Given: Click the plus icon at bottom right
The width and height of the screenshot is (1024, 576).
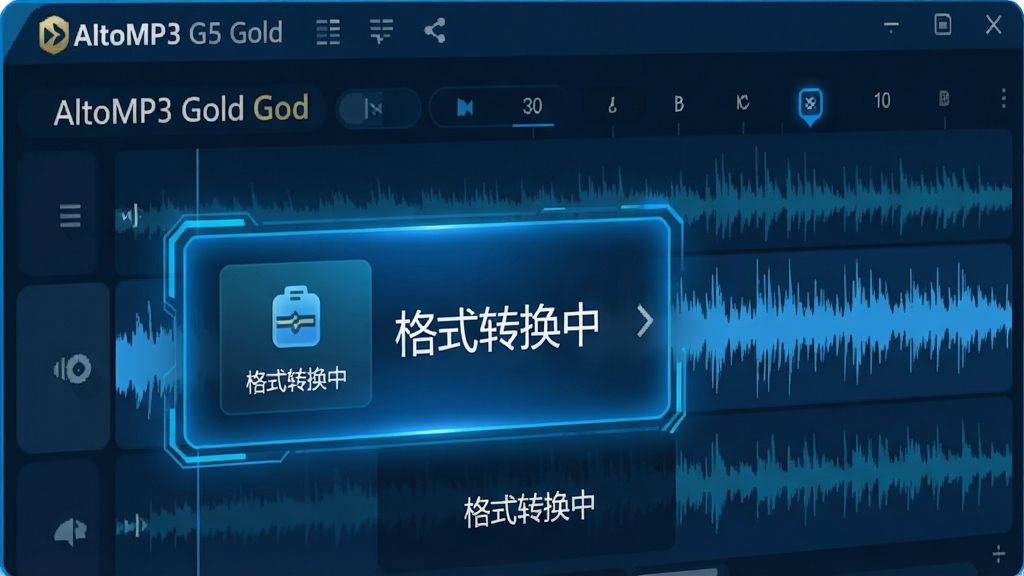Looking at the screenshot, I should tap(999, 554).
